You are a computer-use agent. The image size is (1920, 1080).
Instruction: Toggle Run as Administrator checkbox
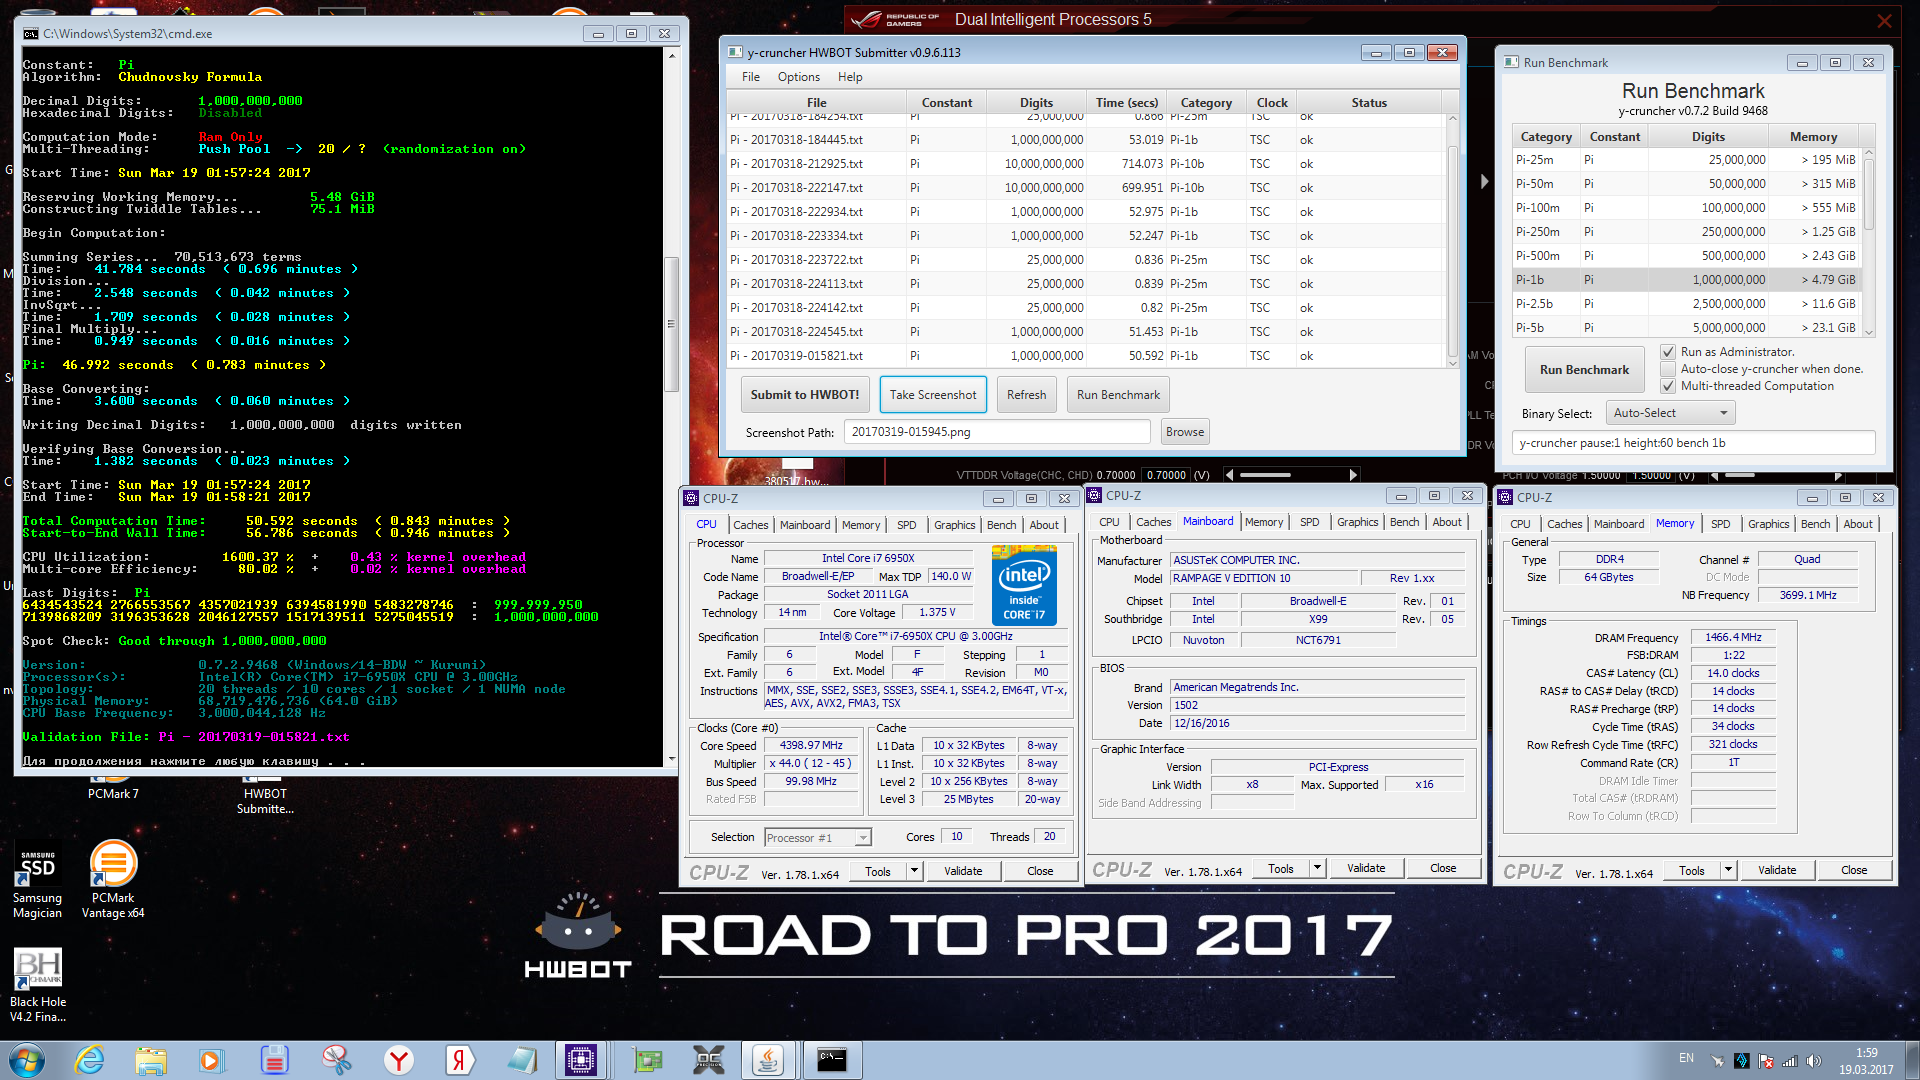(1668, 352)
